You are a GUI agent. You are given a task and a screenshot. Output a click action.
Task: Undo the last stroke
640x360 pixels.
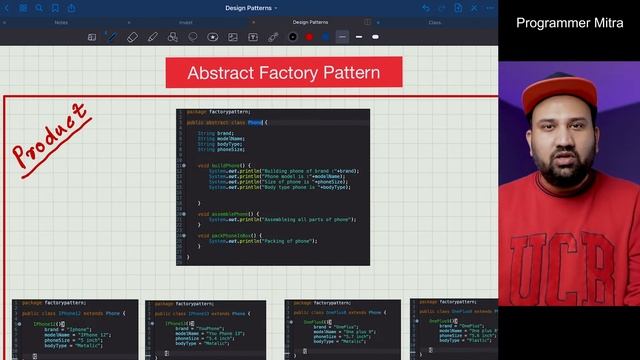click(426, 8)
